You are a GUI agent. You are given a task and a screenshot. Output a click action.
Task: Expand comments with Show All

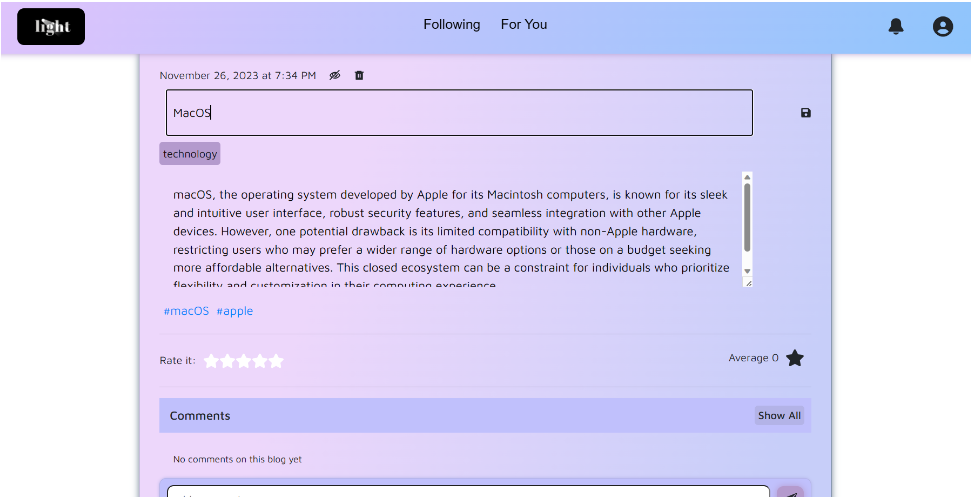tap(779, 415)
